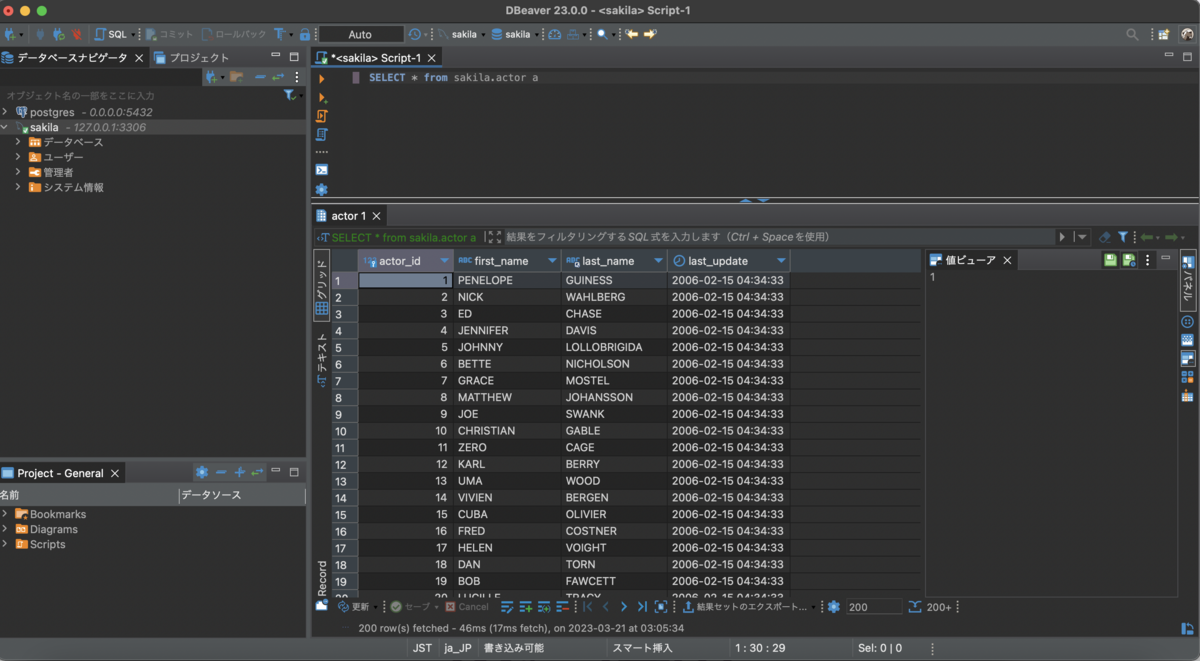Open custom filter funnel in results bar

1123,237
